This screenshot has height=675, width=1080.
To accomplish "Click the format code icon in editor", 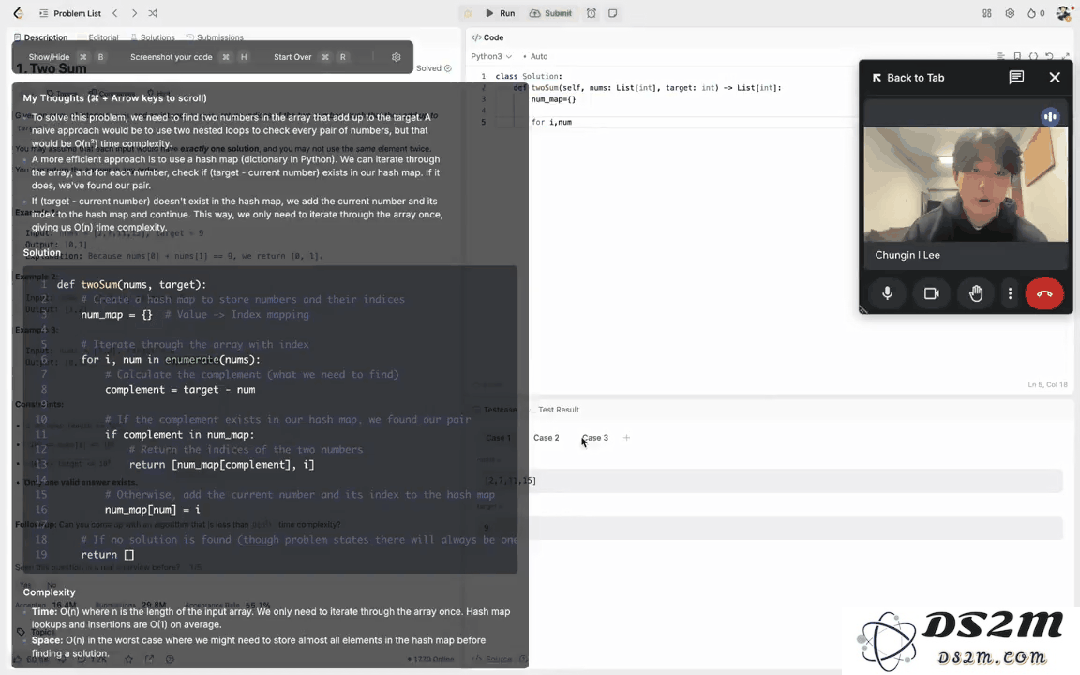I will 1001,56.
